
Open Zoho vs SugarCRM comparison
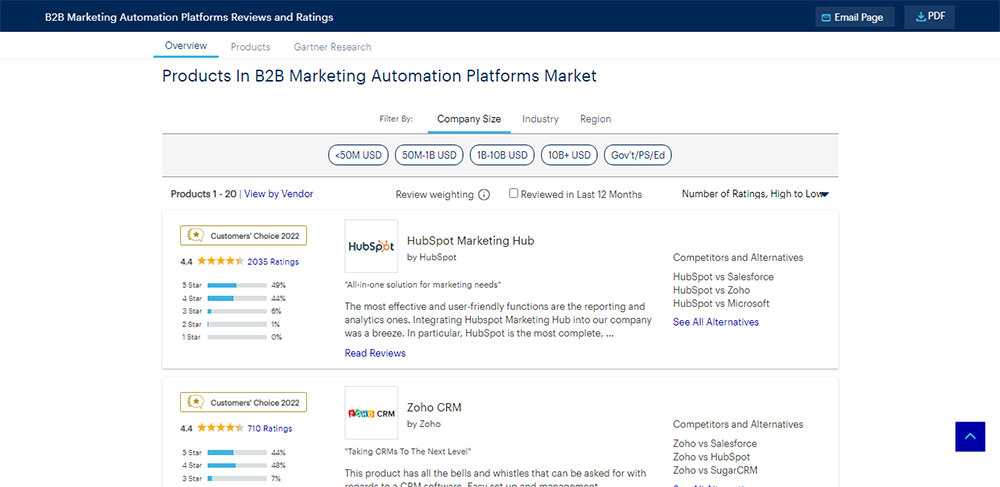point(715,470)
